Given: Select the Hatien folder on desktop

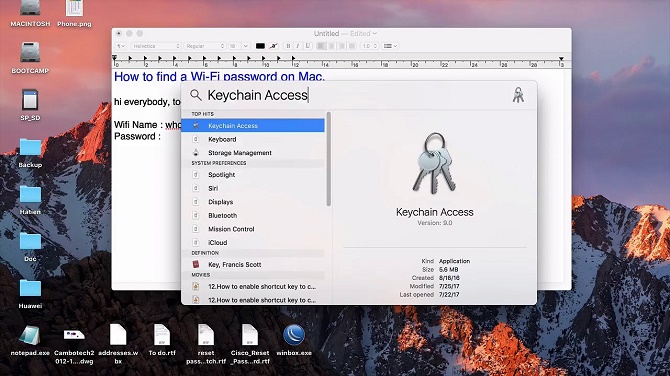Looking at the screenshot, I should pos(30,199).
